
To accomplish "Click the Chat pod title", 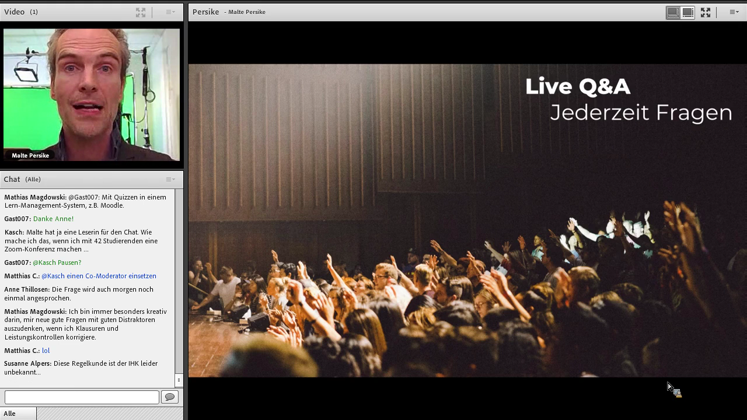I will 12,179.
